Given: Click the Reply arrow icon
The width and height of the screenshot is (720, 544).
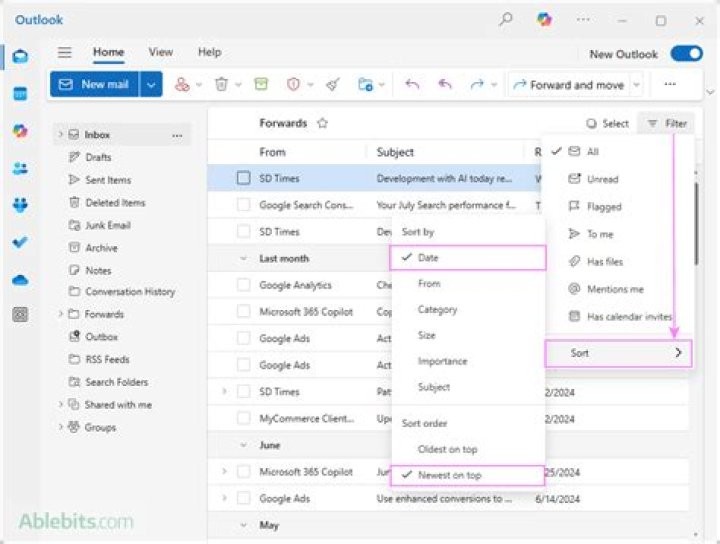Looking at the screenshot, I should pyautogui.click(x=412, y=84).
